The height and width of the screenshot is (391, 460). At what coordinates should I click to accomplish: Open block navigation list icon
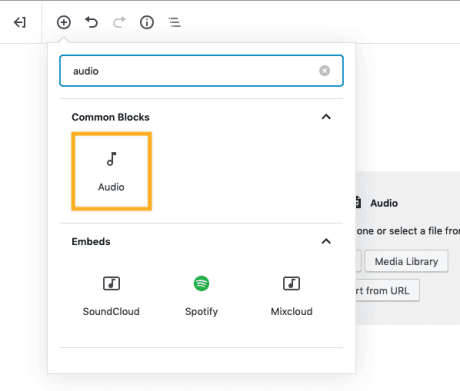point(175,22)
